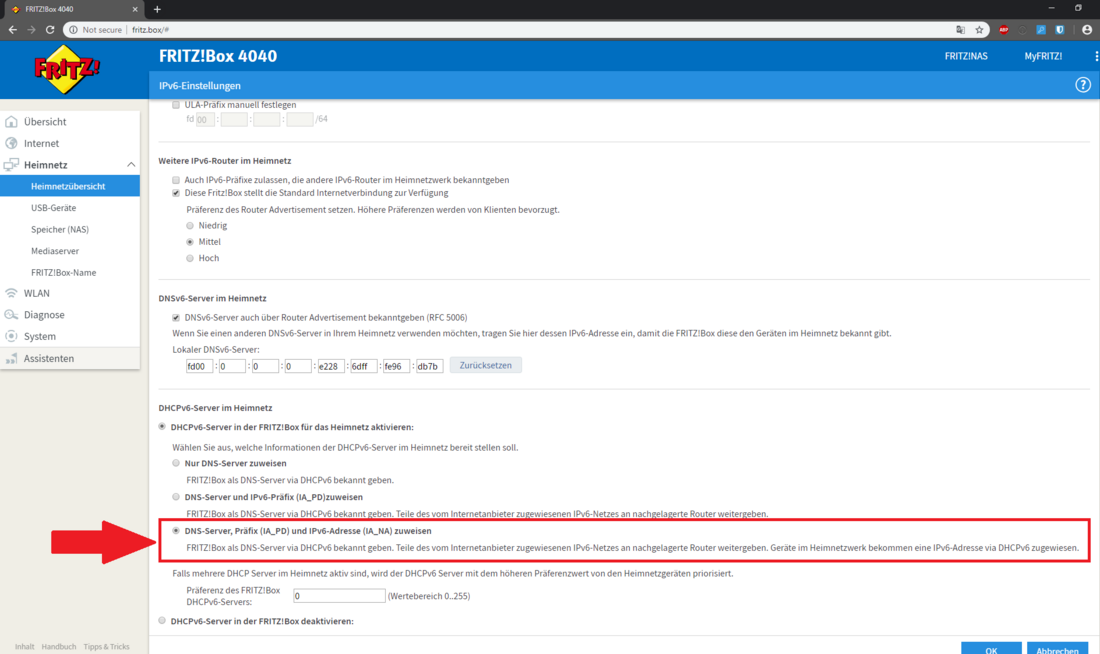Confirm settings with the OK button
Image resolution: width=1100 pixels, height=654 pixels.
click(991, 649)
